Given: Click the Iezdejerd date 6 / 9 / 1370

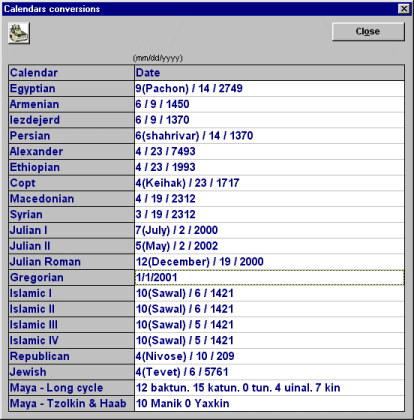Looking at the screenshot, I should (269, 120).
